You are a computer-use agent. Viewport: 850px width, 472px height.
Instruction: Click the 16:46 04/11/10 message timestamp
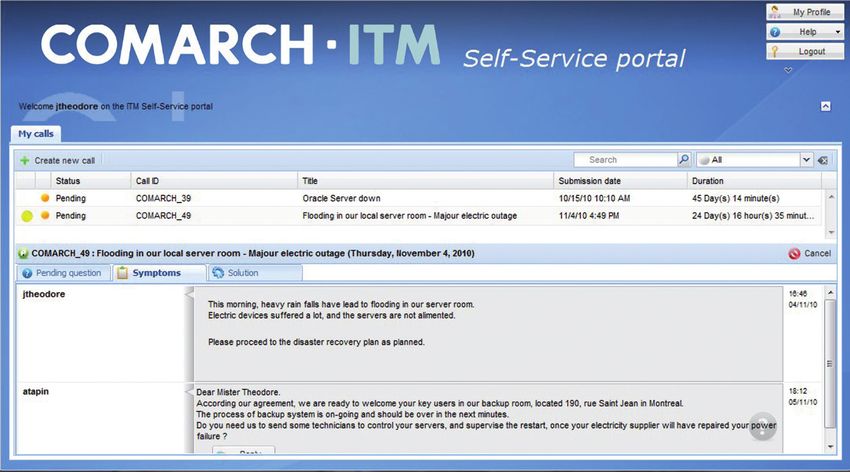[x=802, y=299]
